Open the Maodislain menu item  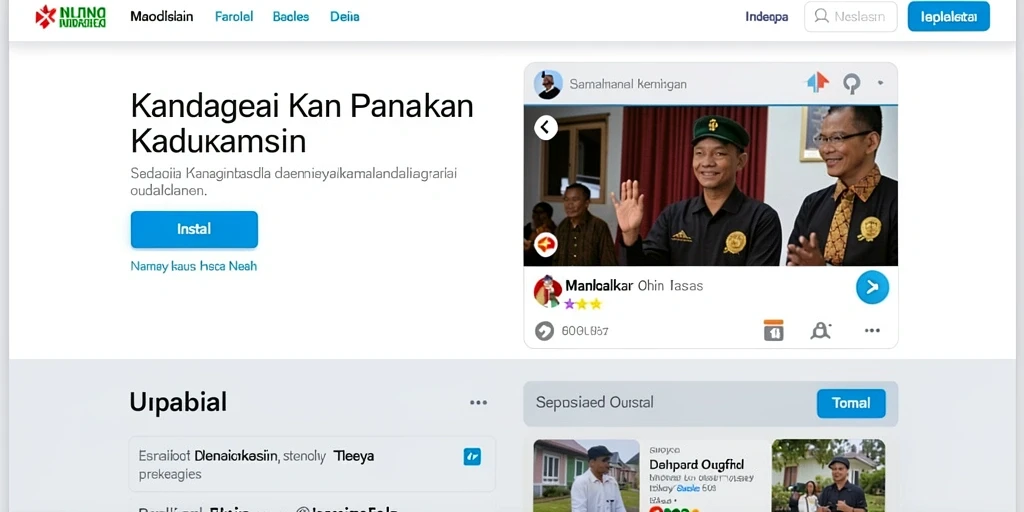point(161,16)
